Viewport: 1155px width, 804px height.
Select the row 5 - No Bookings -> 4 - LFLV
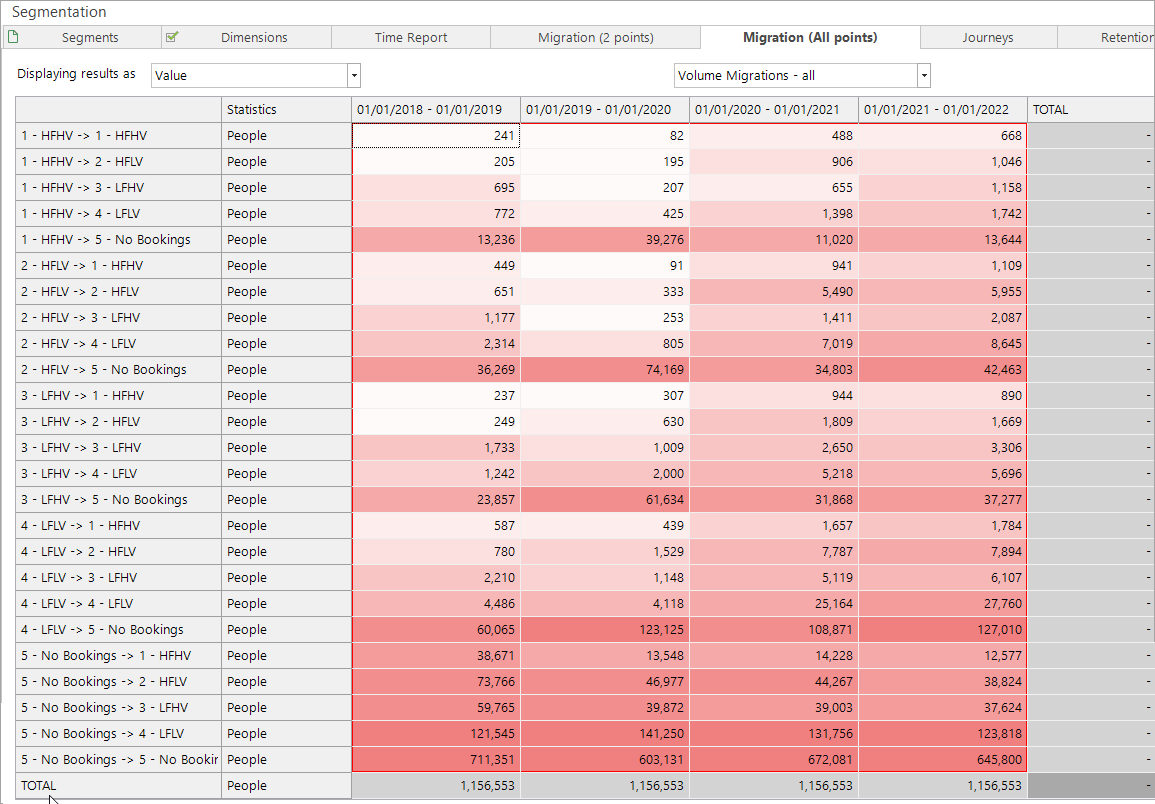[119, 733]
